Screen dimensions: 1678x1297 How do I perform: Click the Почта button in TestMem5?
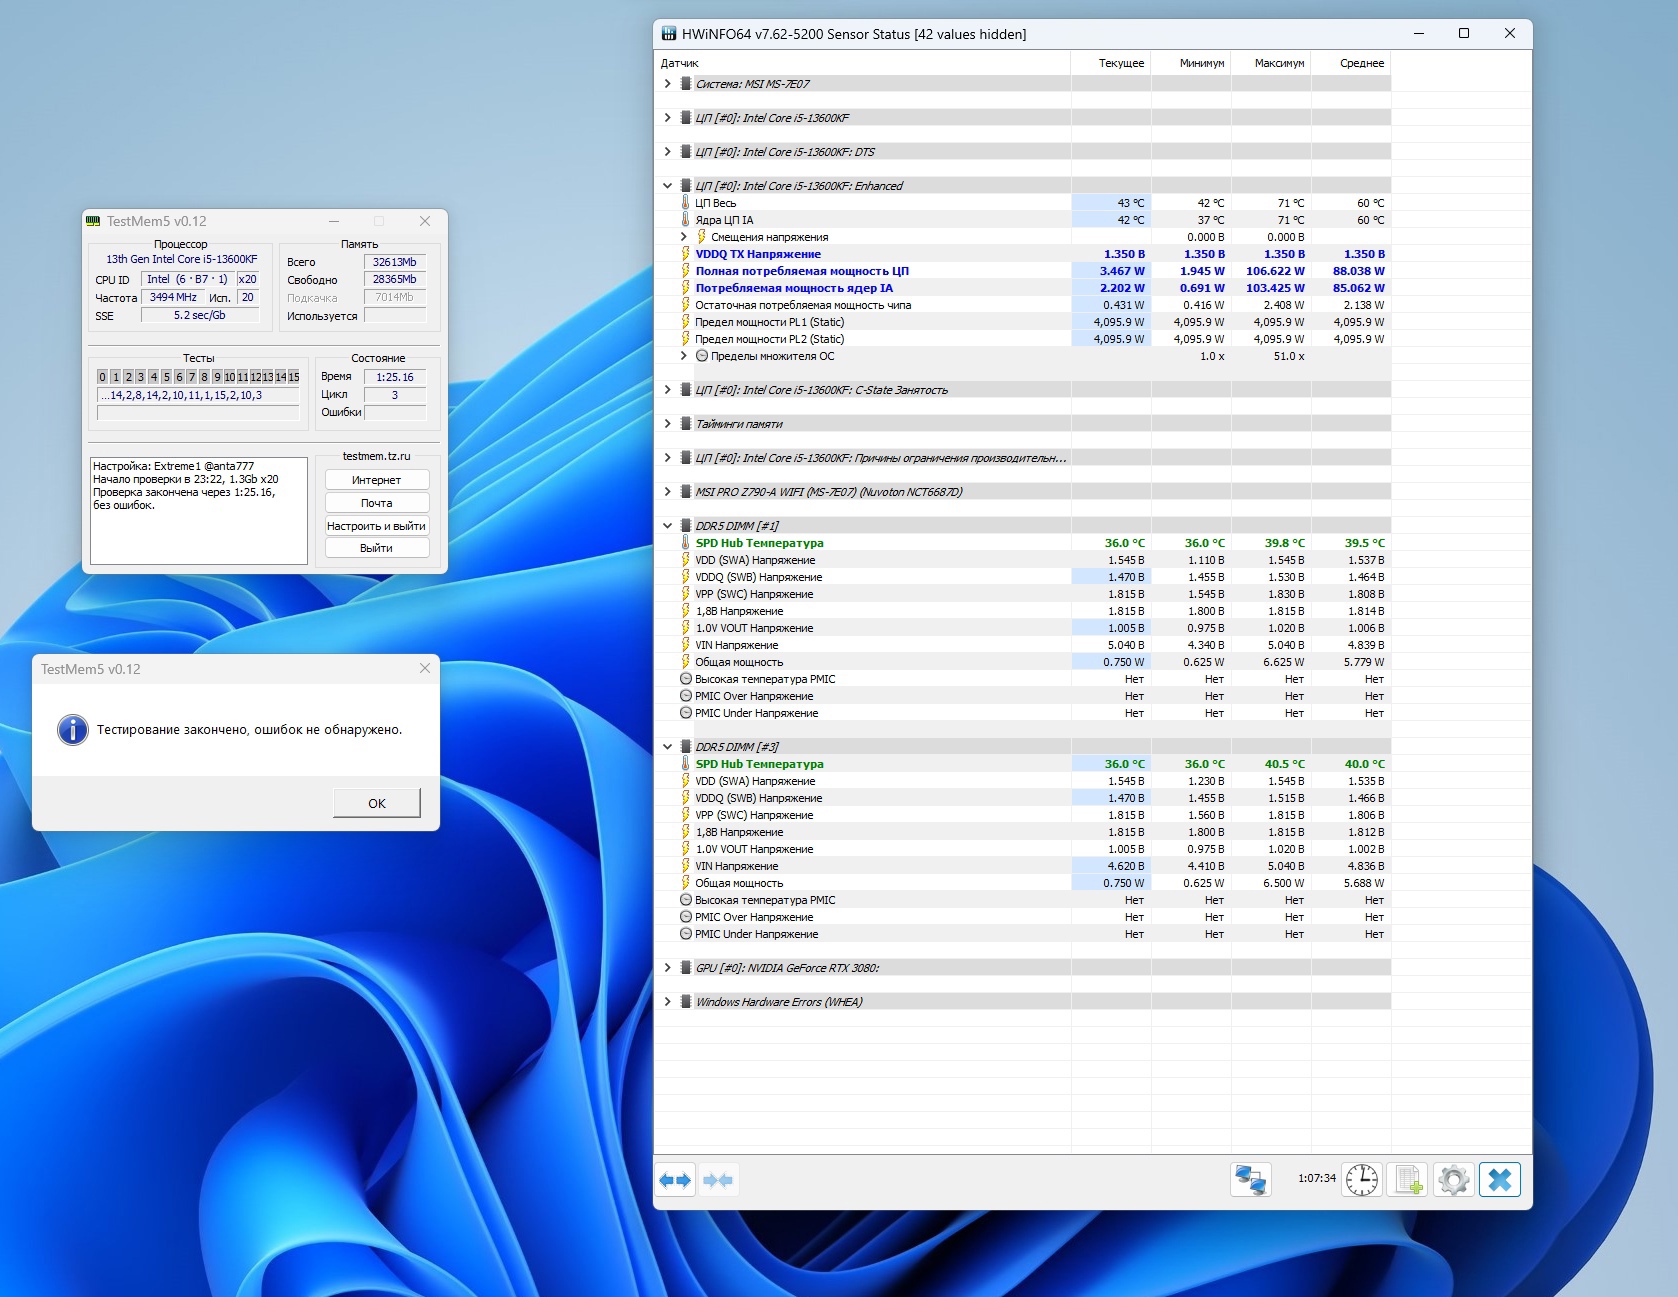pos(376,503)
